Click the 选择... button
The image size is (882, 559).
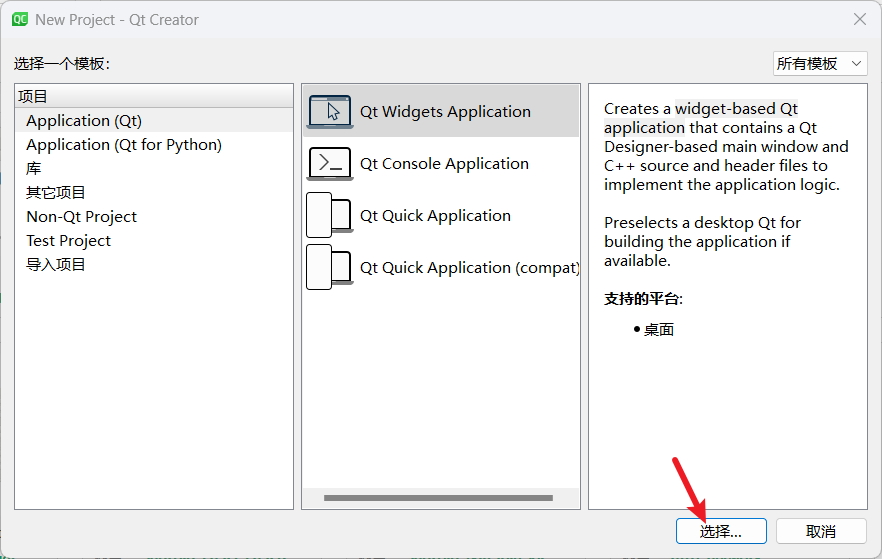[721, 531]
